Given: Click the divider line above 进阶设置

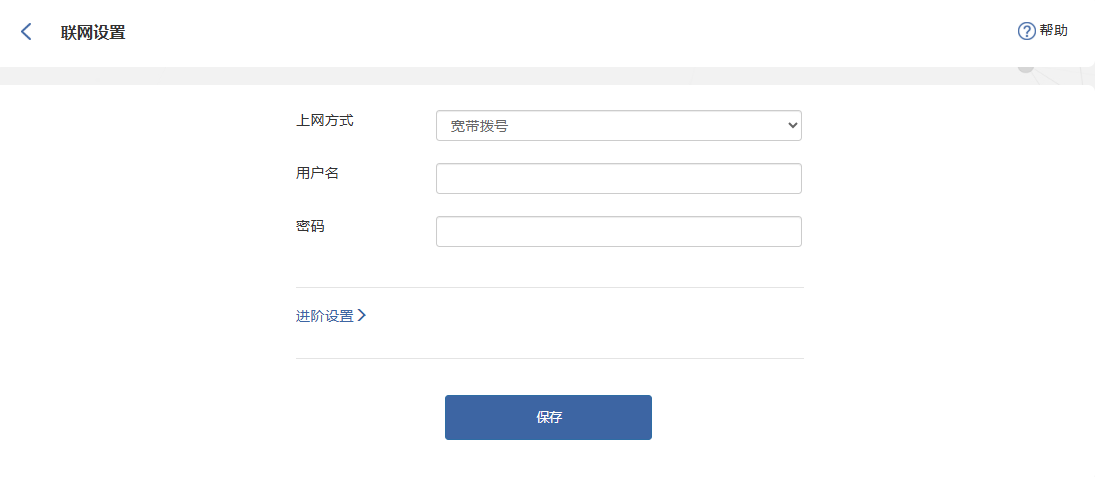Looking at the screenshot, I should [550, 288].
